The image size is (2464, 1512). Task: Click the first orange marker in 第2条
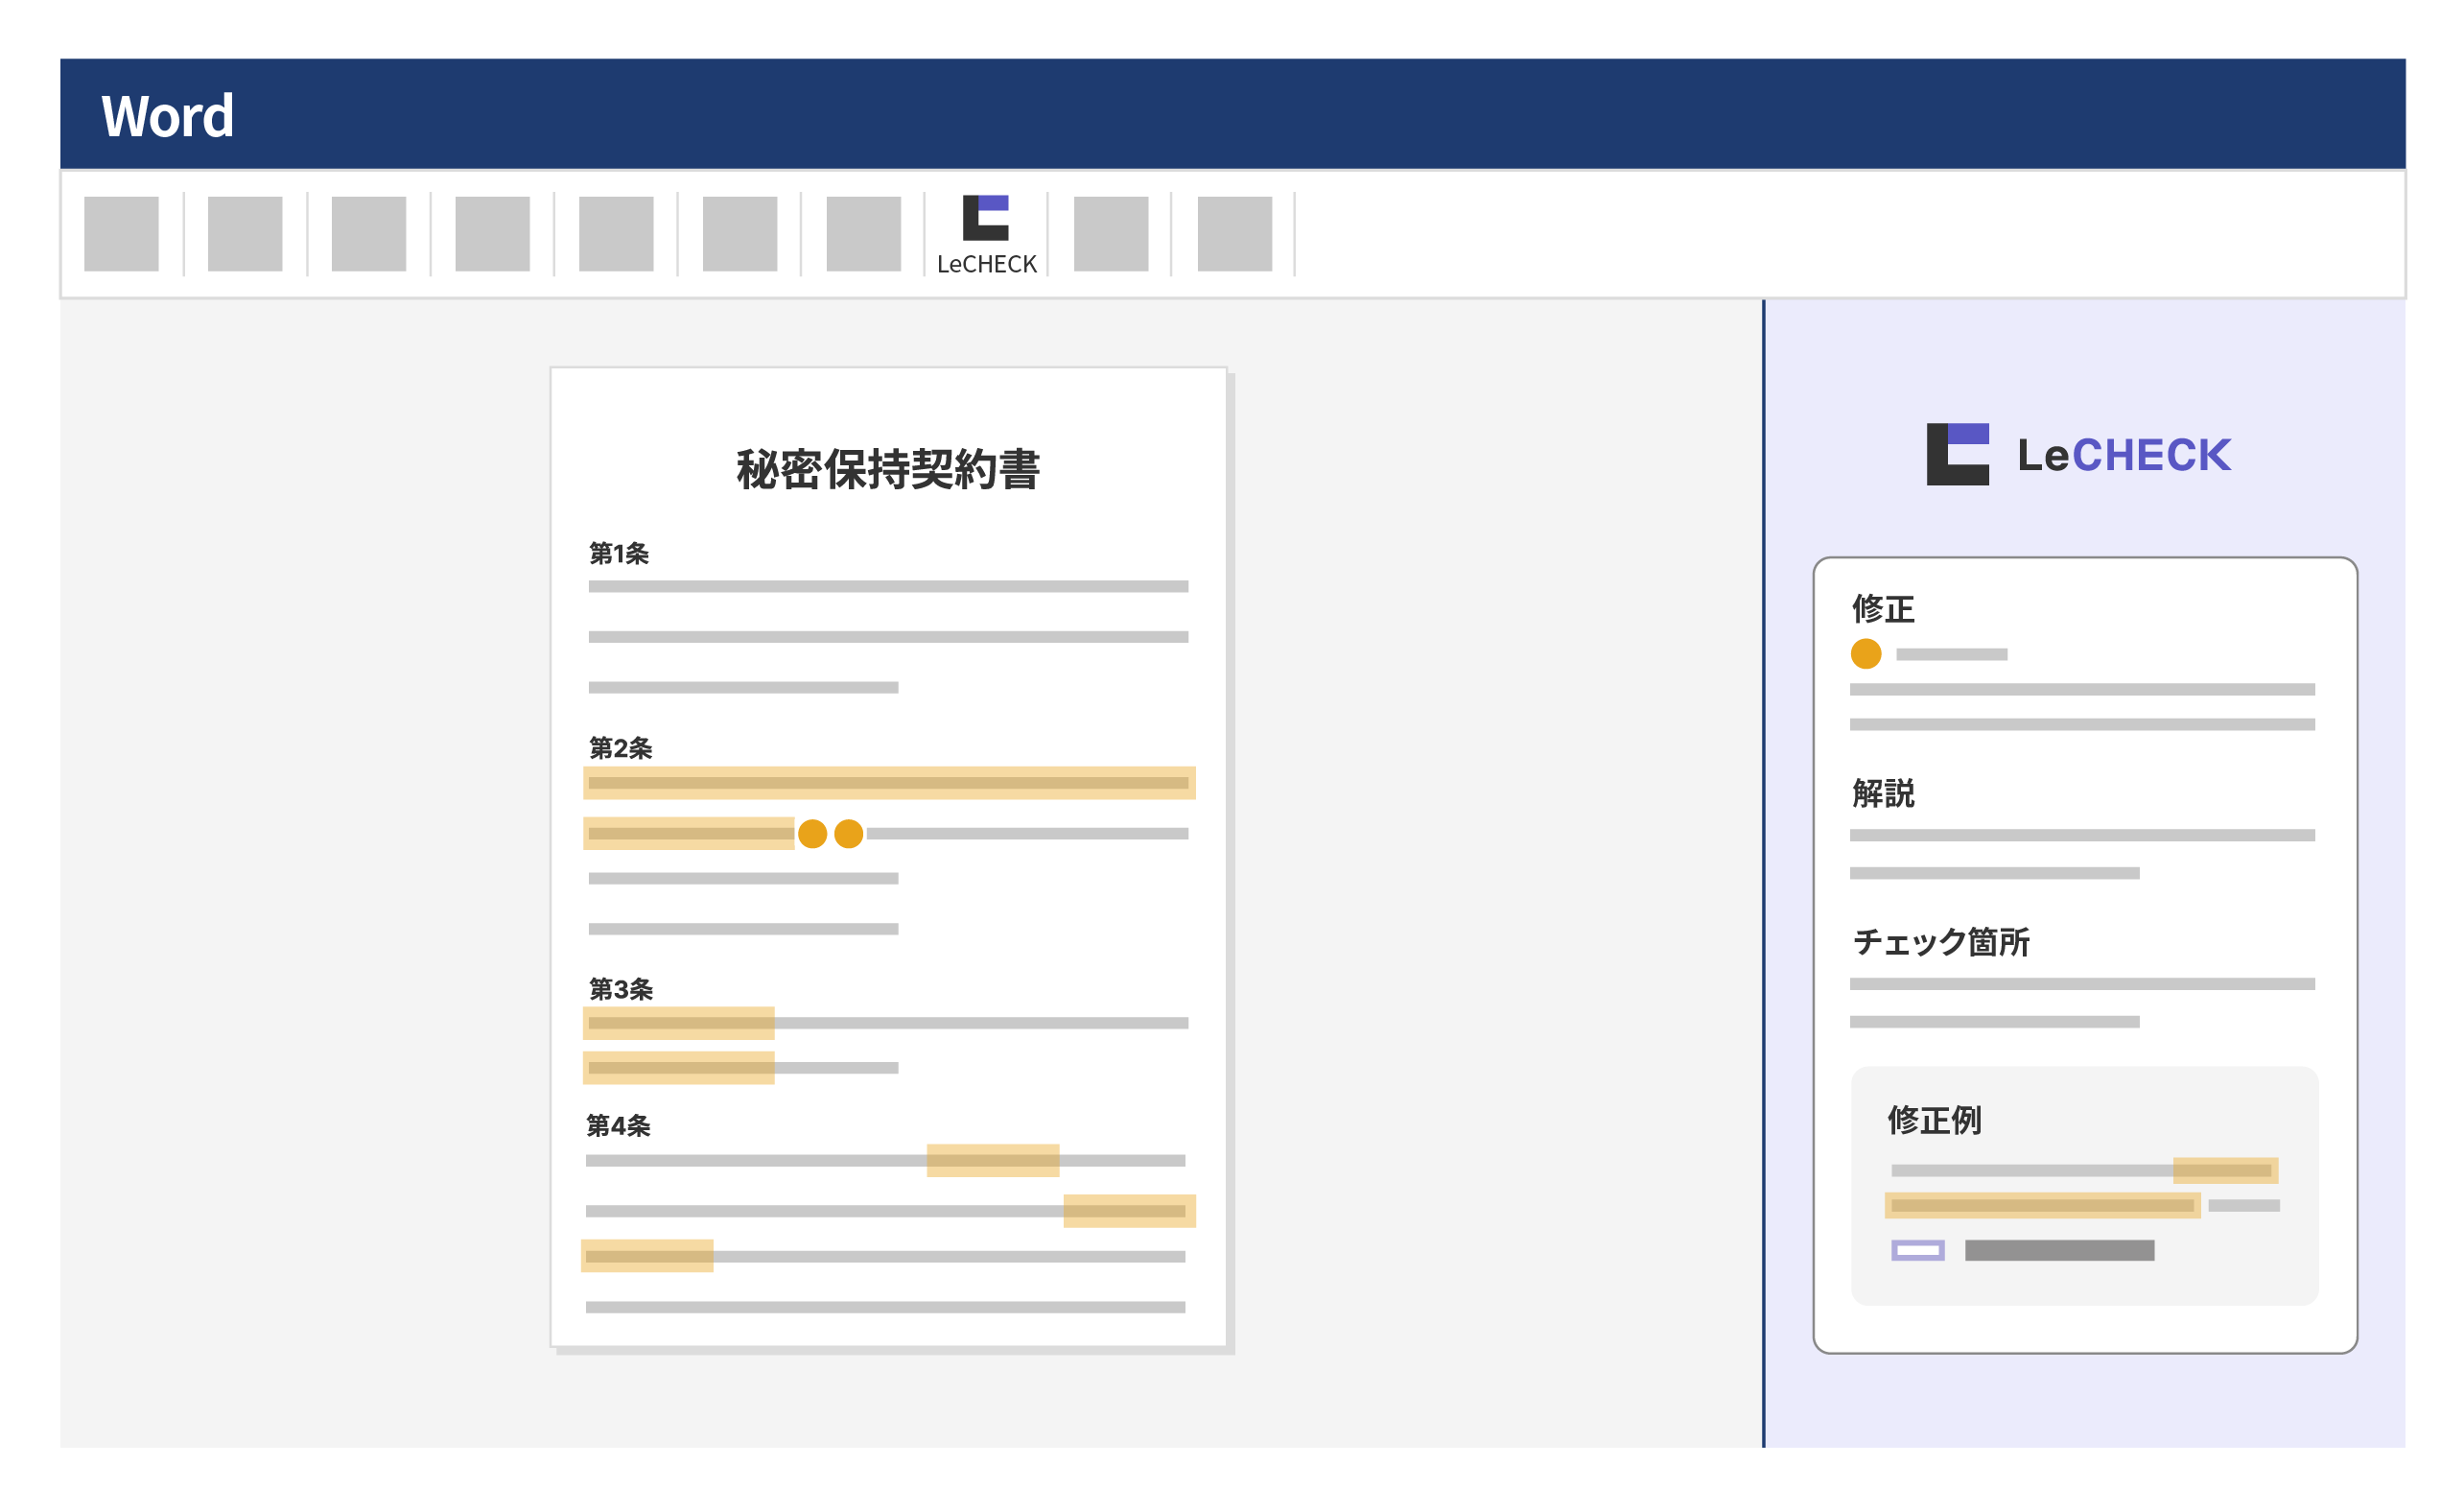click(812, 832)
